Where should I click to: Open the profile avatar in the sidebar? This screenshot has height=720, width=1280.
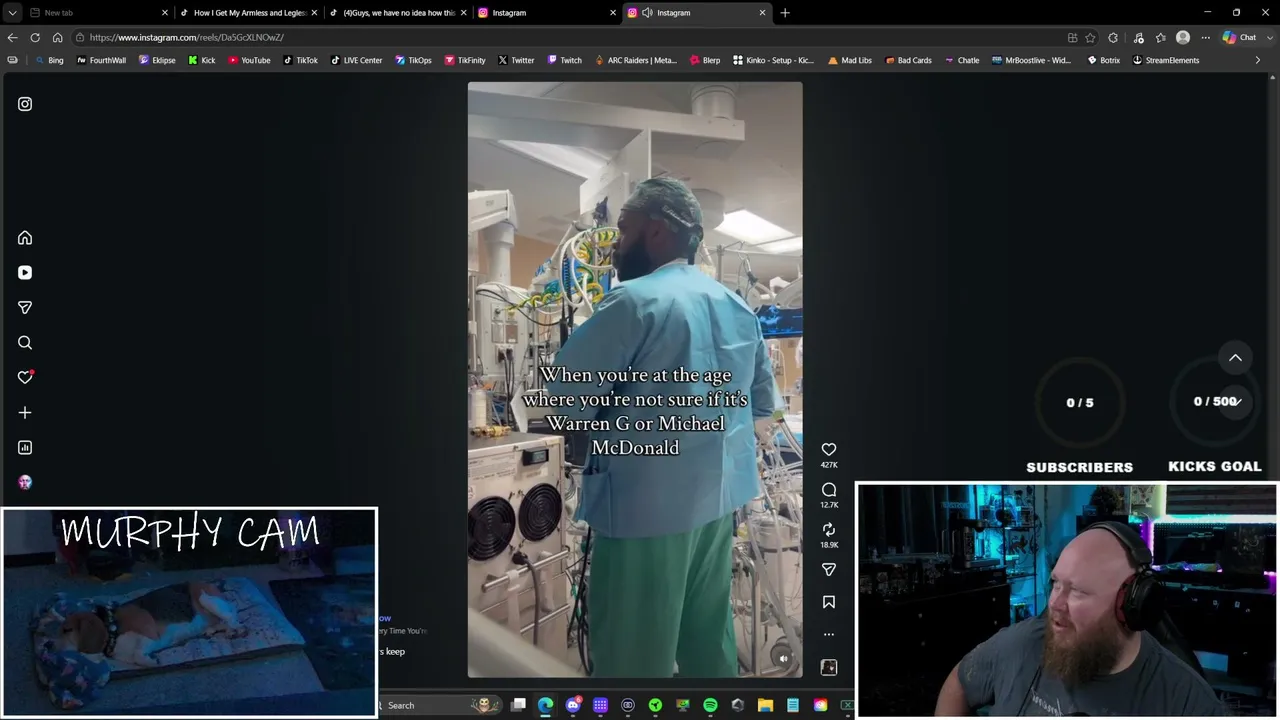click(25, 482)
